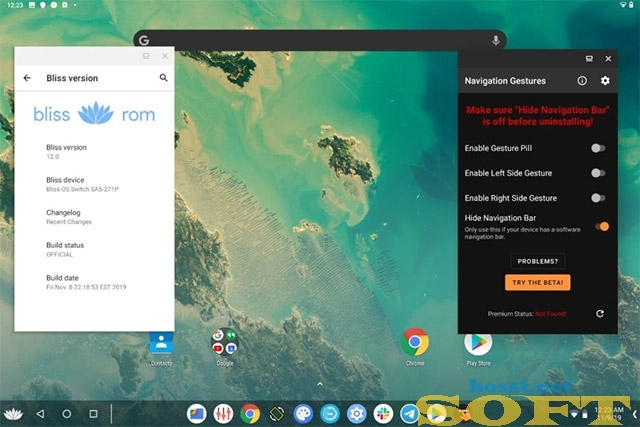Expand the app drawer up arrow
Image resolution: width=640 pixels, height=427 pixels.
(x=320, y=384)
